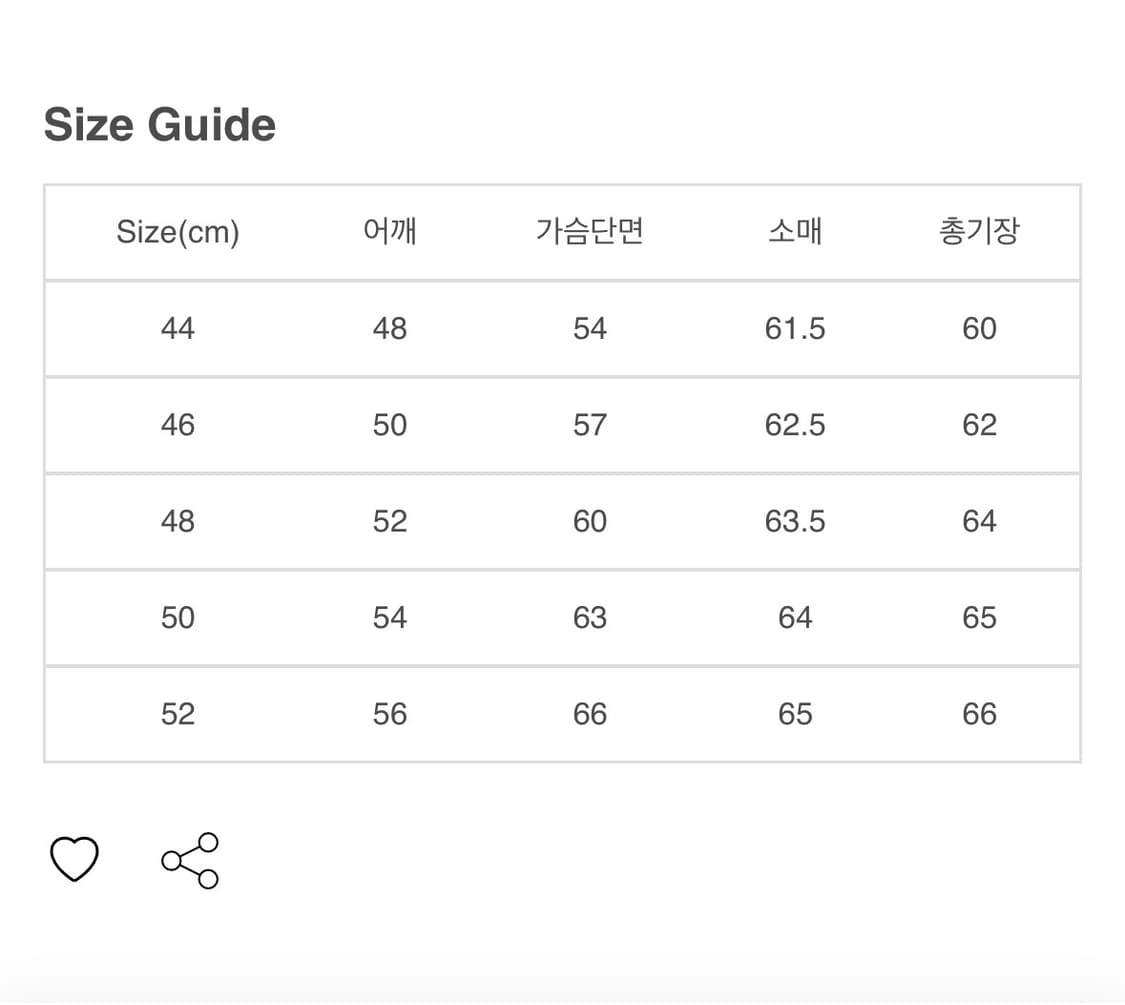Select the 63.5 sleeve value for size 48

[x=795, y=521]
